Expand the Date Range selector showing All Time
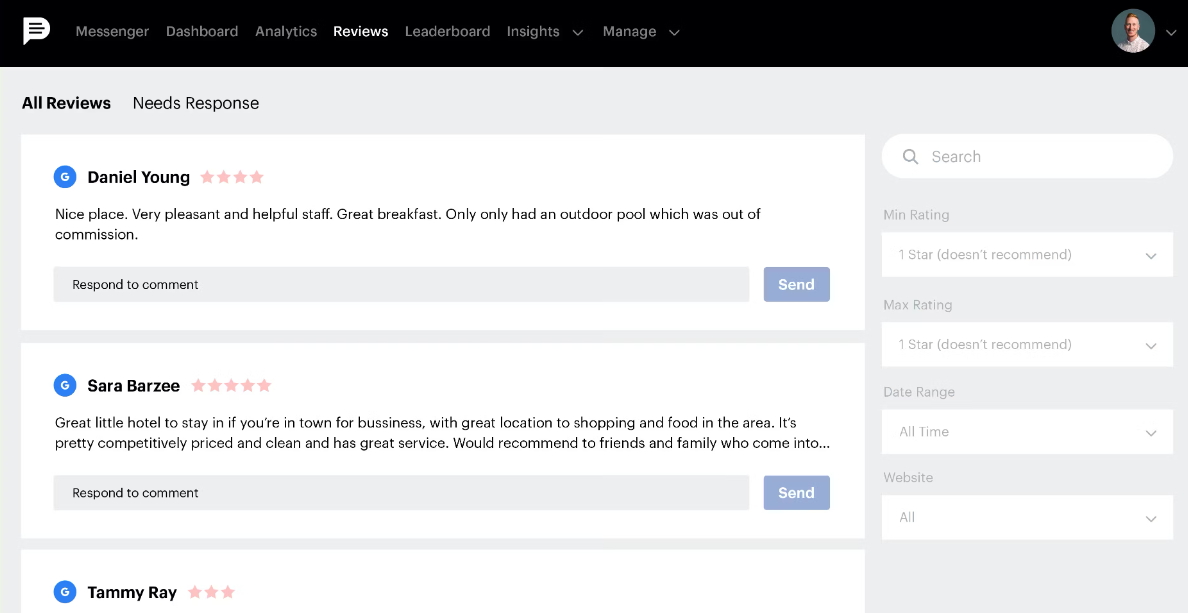 pos(1027,431)
